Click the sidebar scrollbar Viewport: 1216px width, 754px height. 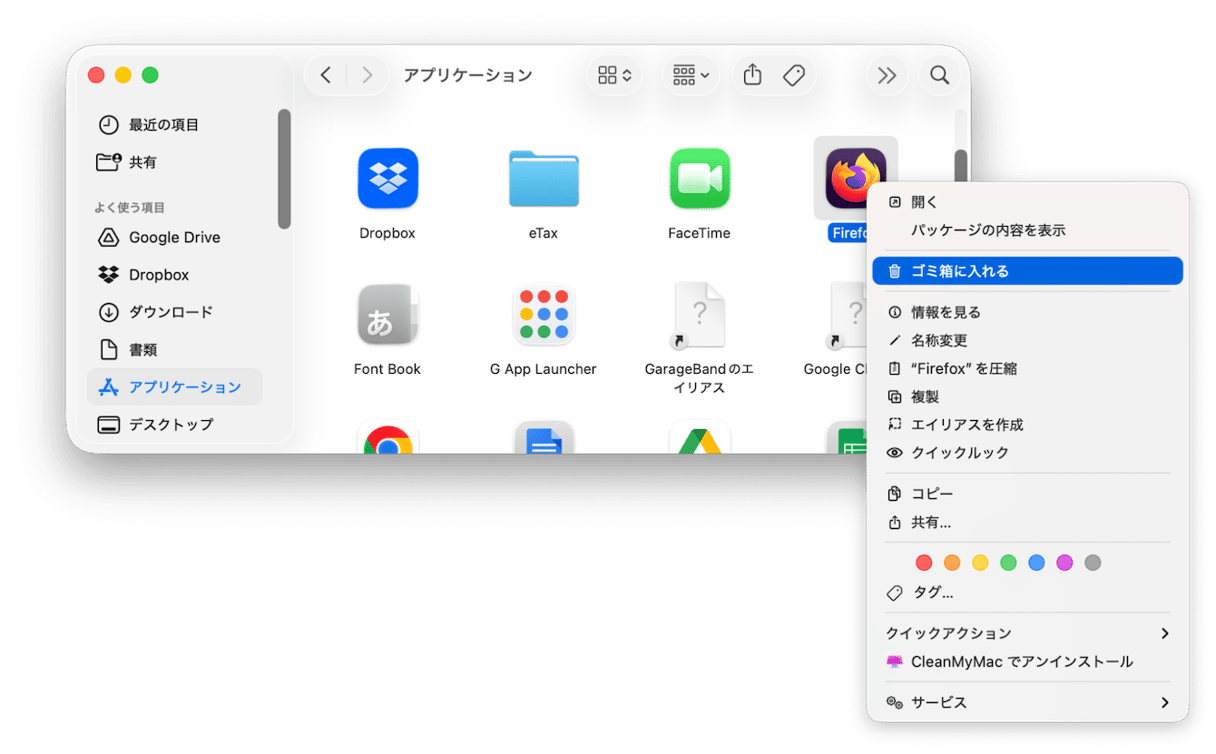[x=284, y=169]
